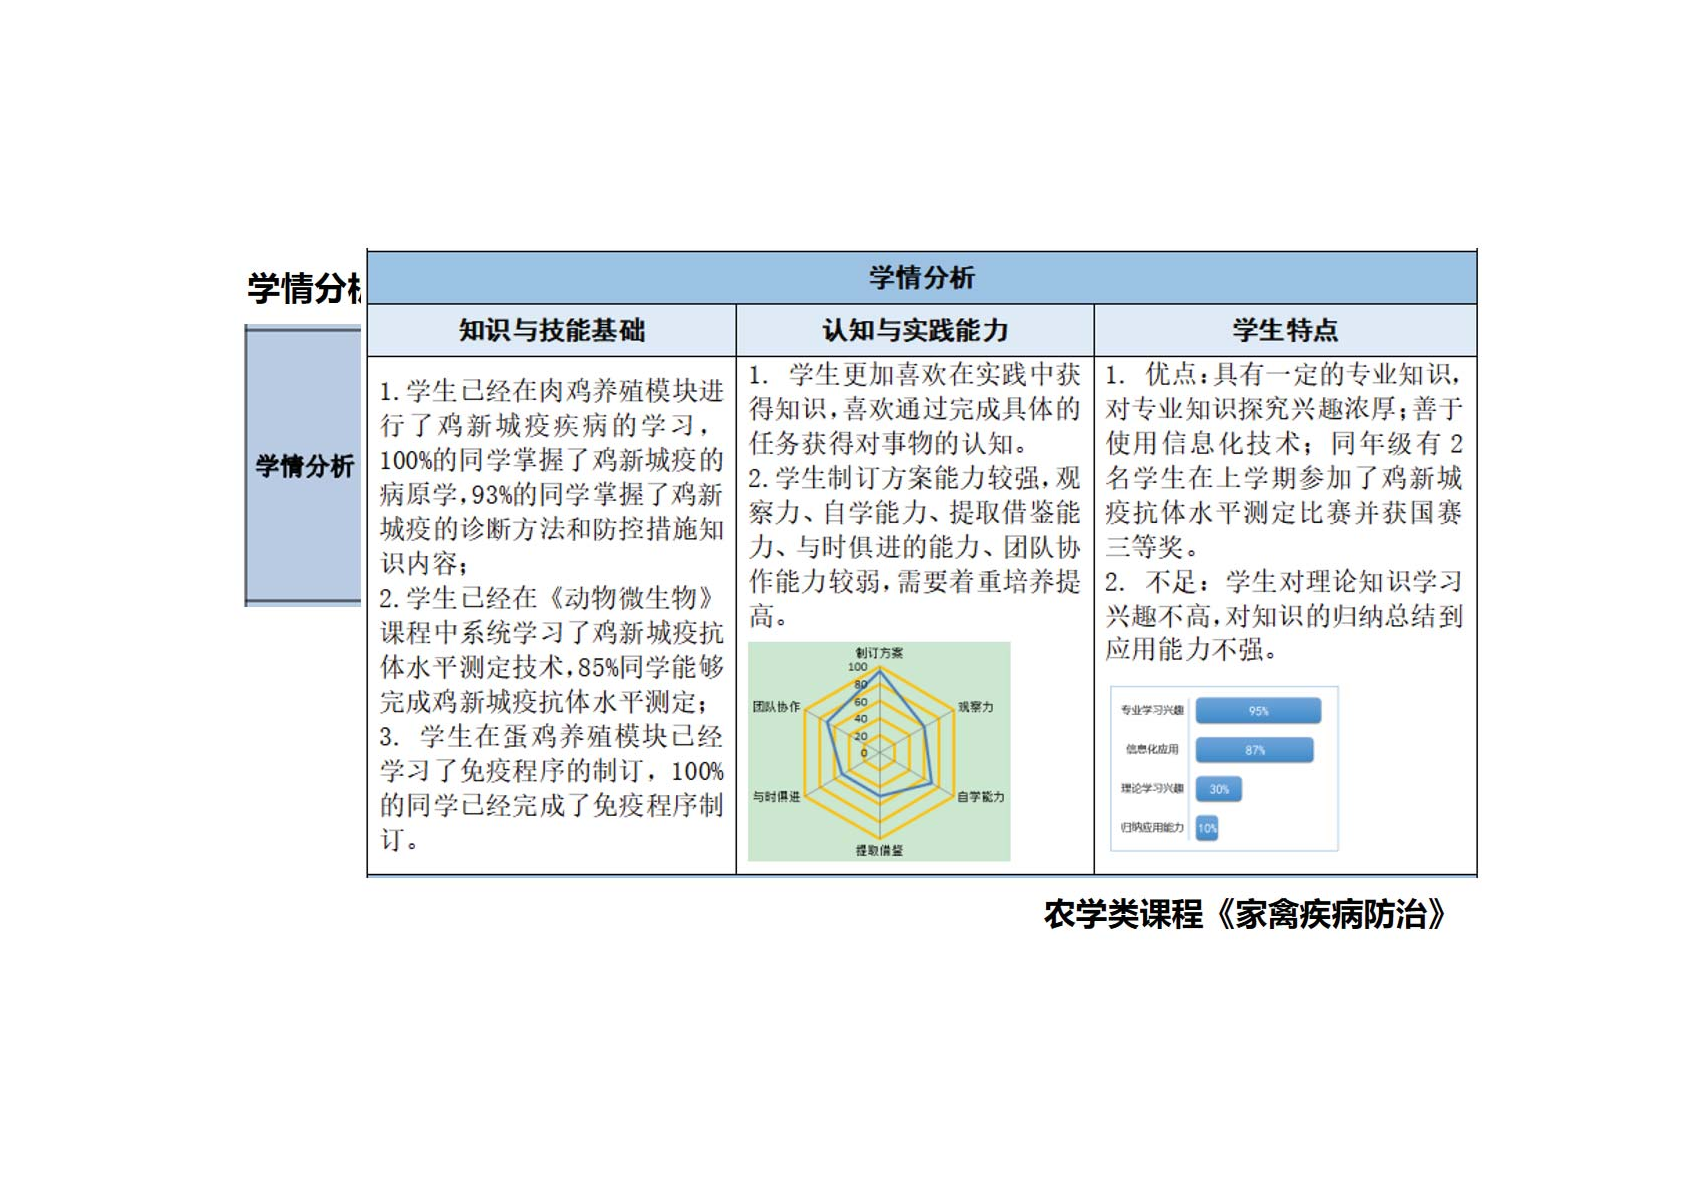Click paragraph starting 1.学生已经在肉鸡养殖模块
Screen dimensions: 1684x1190
point(551,476)
